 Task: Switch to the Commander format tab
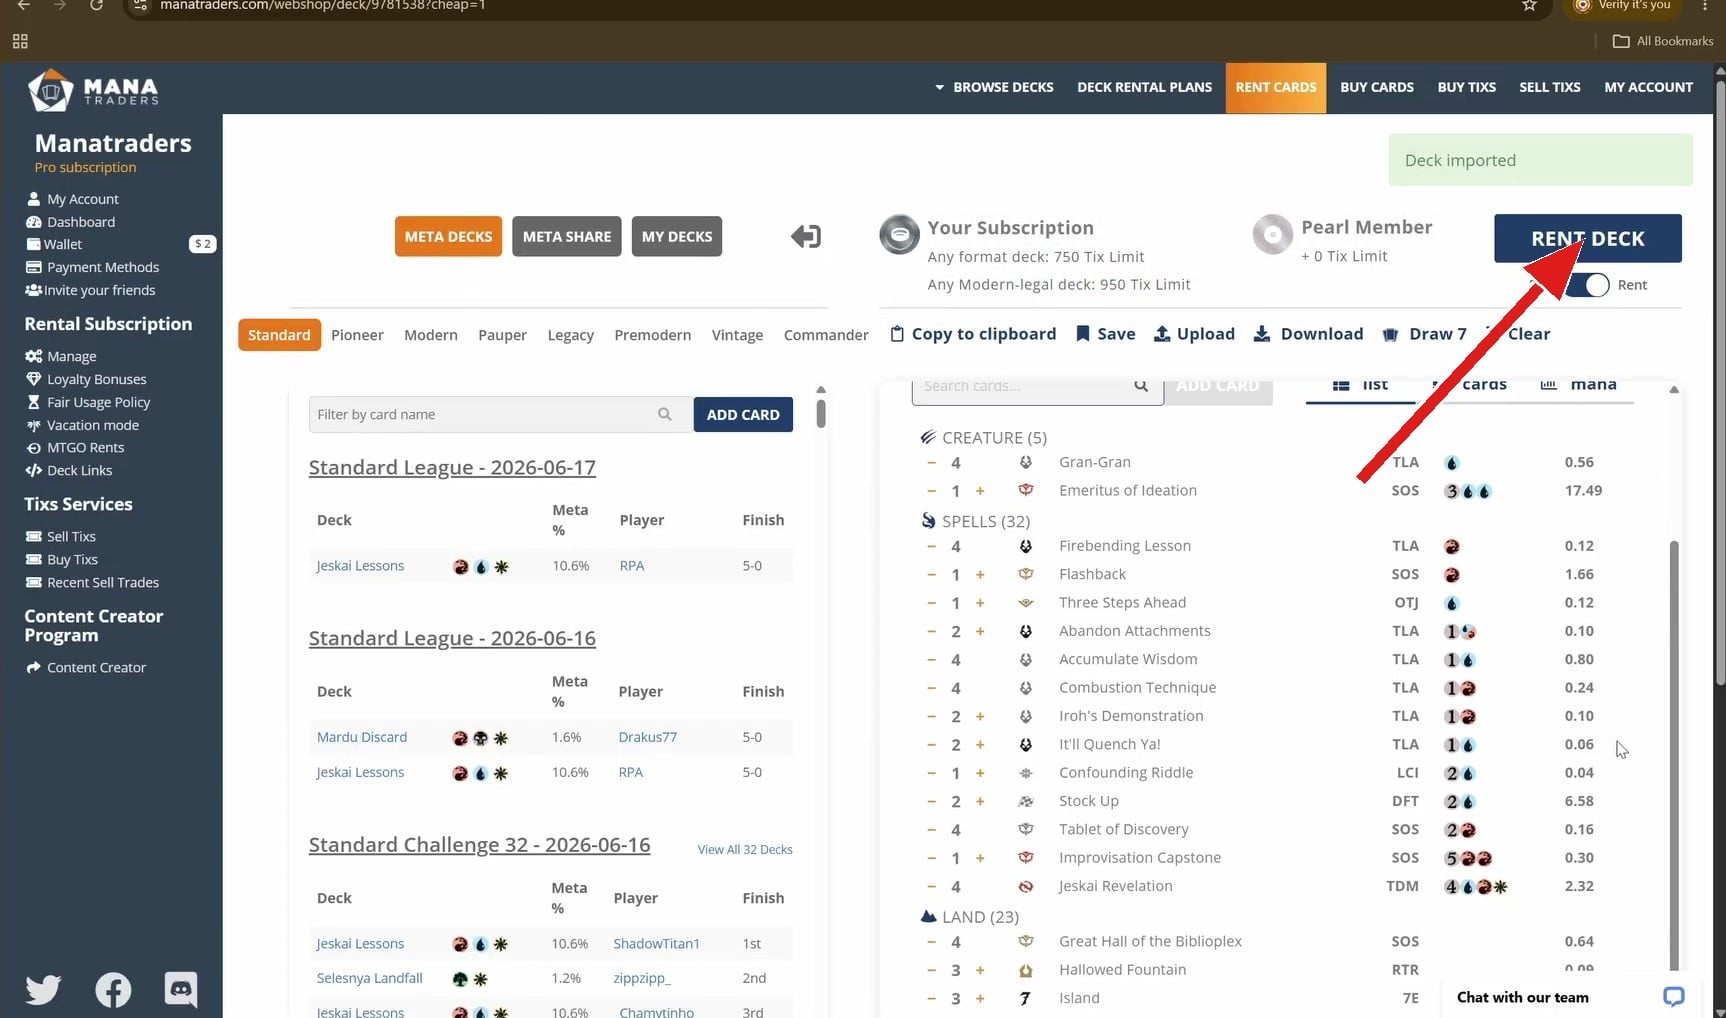click(826, 335)
